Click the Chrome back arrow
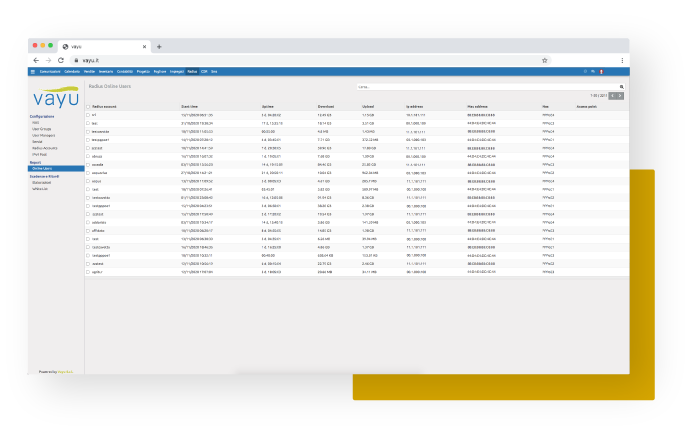Image resolution: width=695 pixels, height=439 pixels. tap(36, 60)
